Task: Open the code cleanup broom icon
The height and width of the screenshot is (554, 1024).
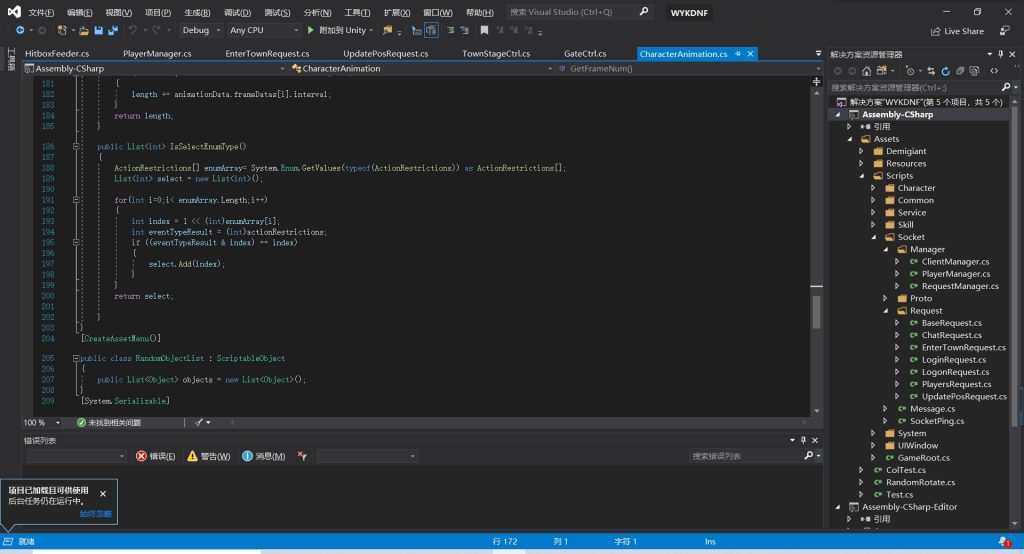Action: click(199, 423)
